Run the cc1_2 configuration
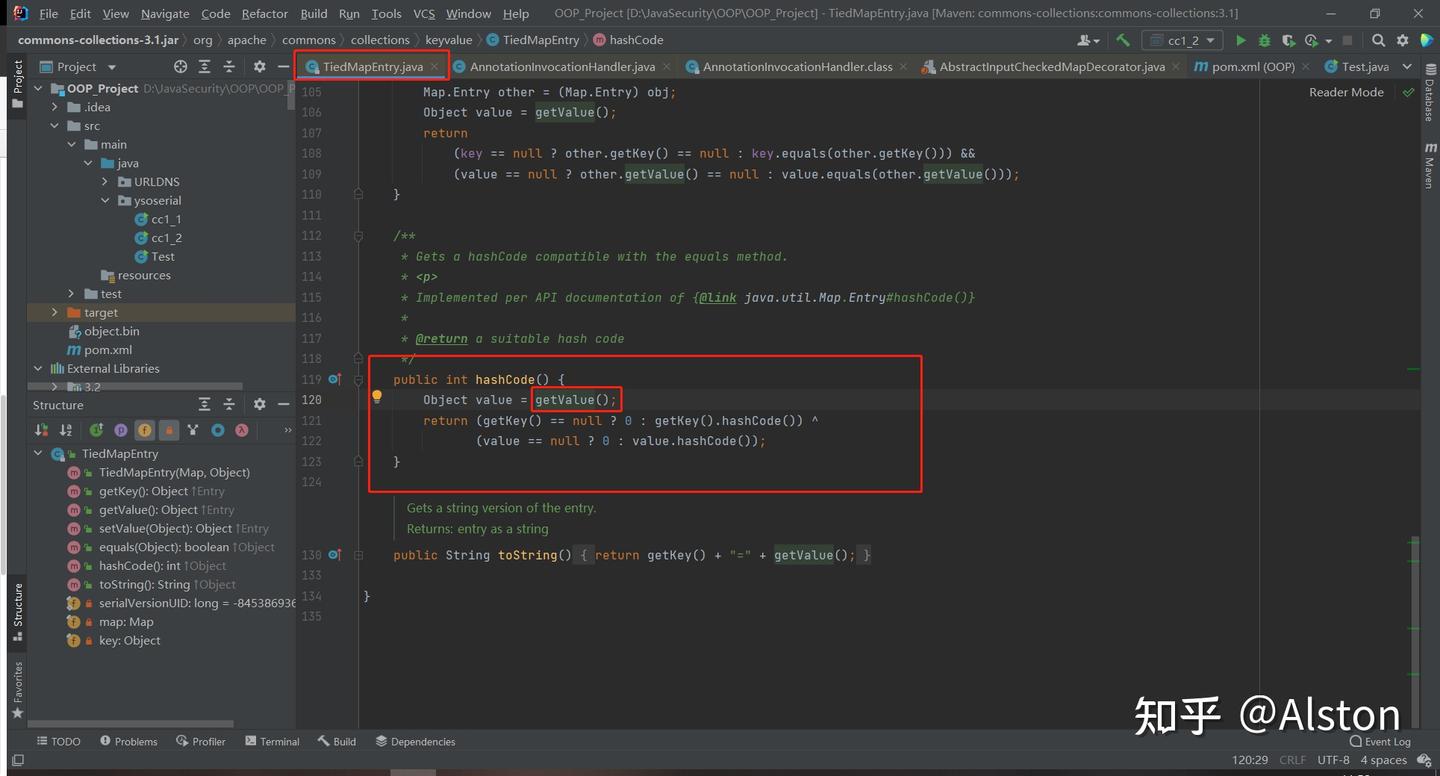The image size is (1440, 776). coord(1241,40)
